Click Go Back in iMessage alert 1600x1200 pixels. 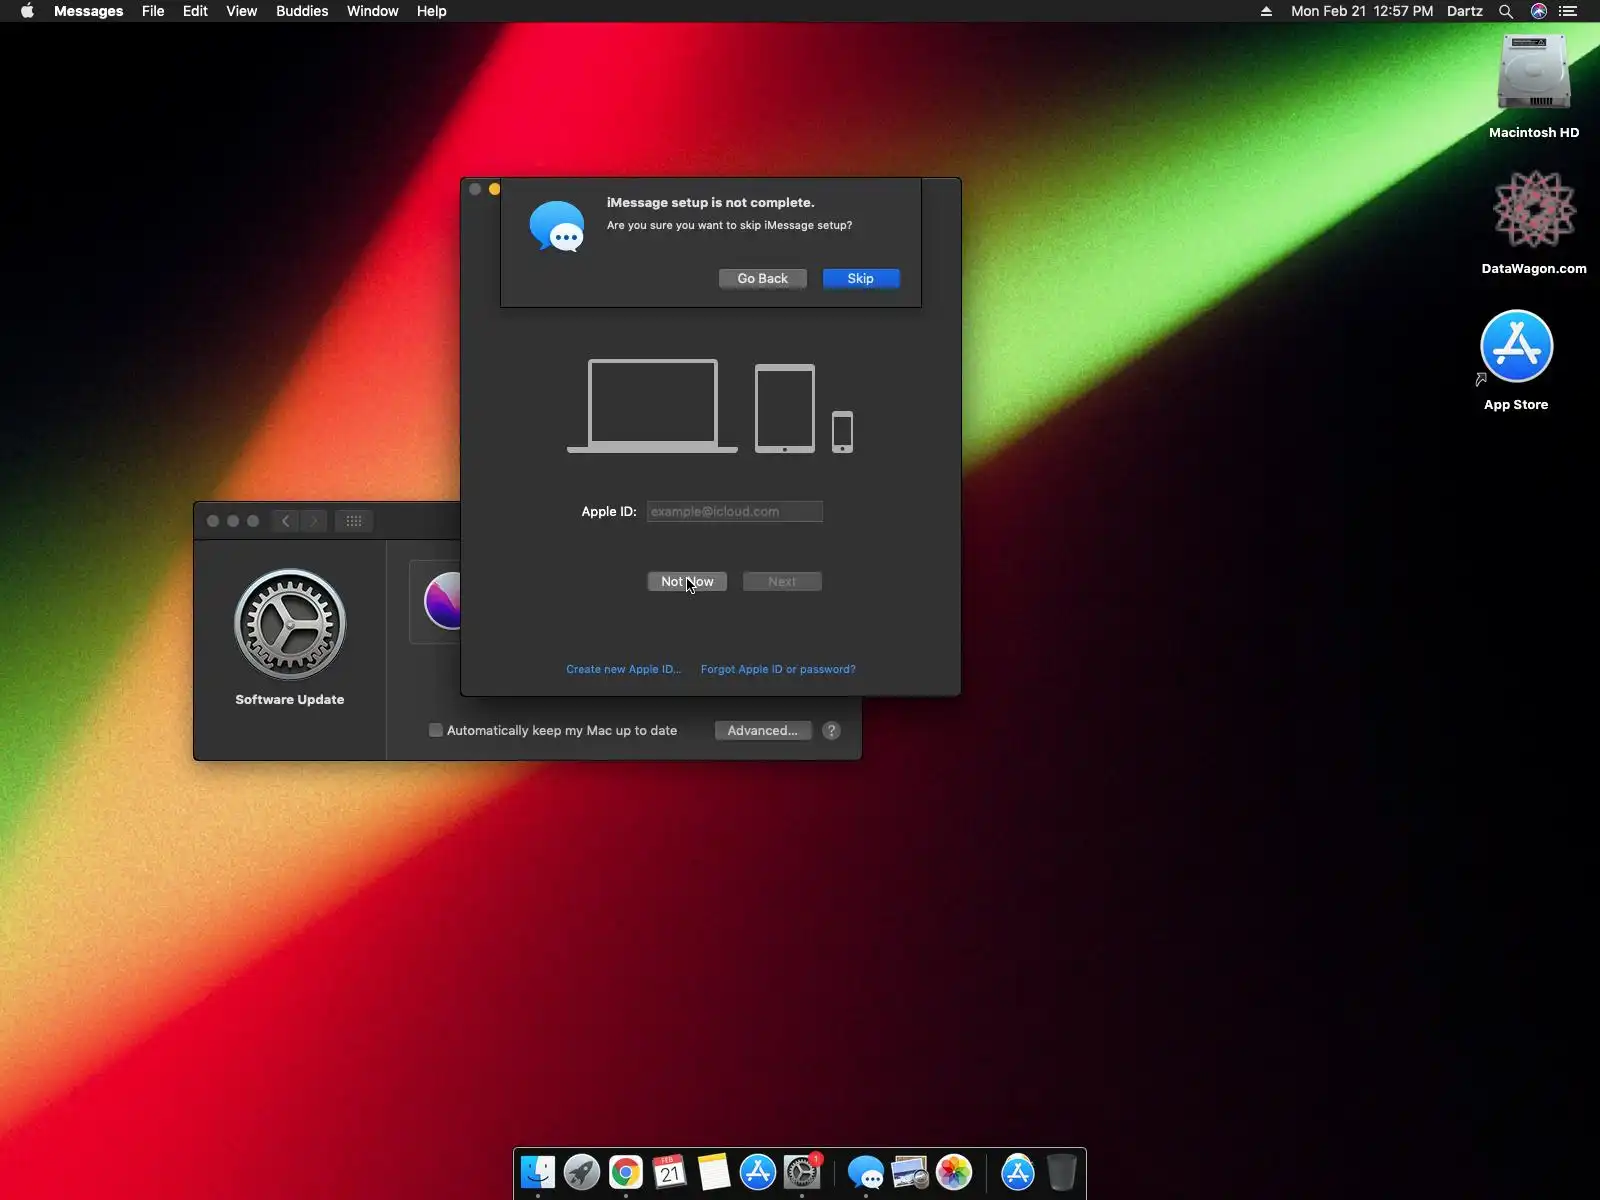coord(763,279)
